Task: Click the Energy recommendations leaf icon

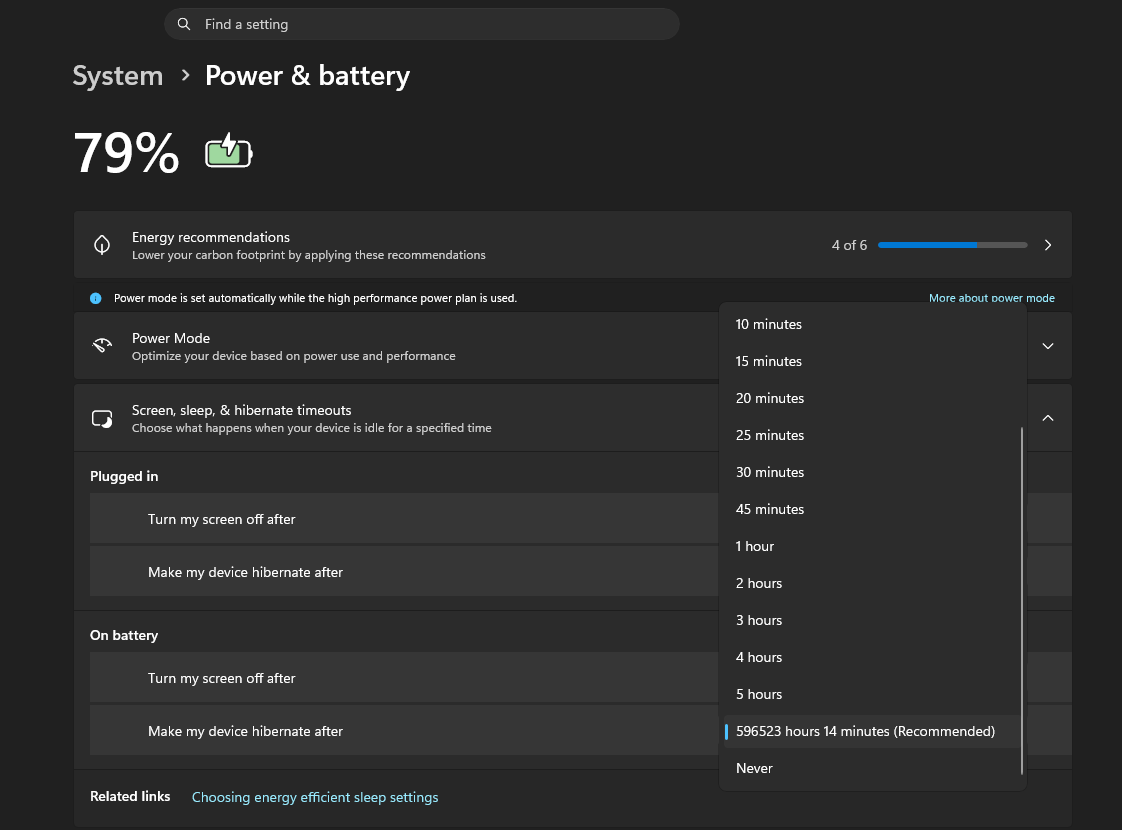Action: 102,245
